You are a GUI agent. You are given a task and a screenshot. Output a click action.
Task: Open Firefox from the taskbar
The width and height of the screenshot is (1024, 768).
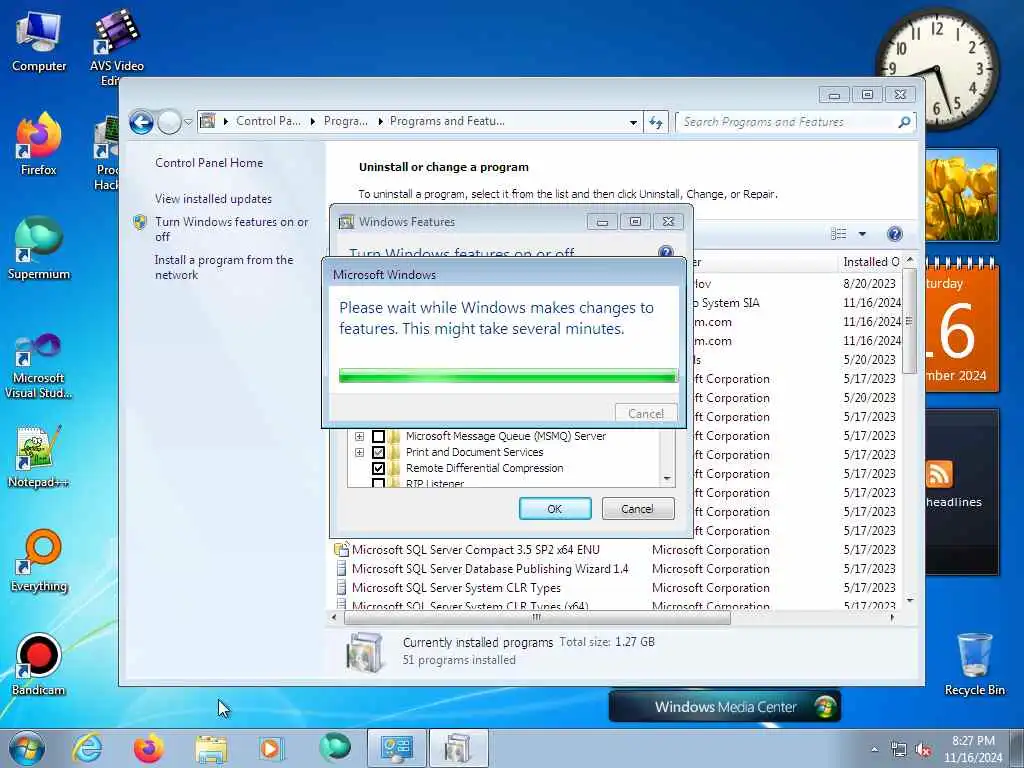[148, 748]
